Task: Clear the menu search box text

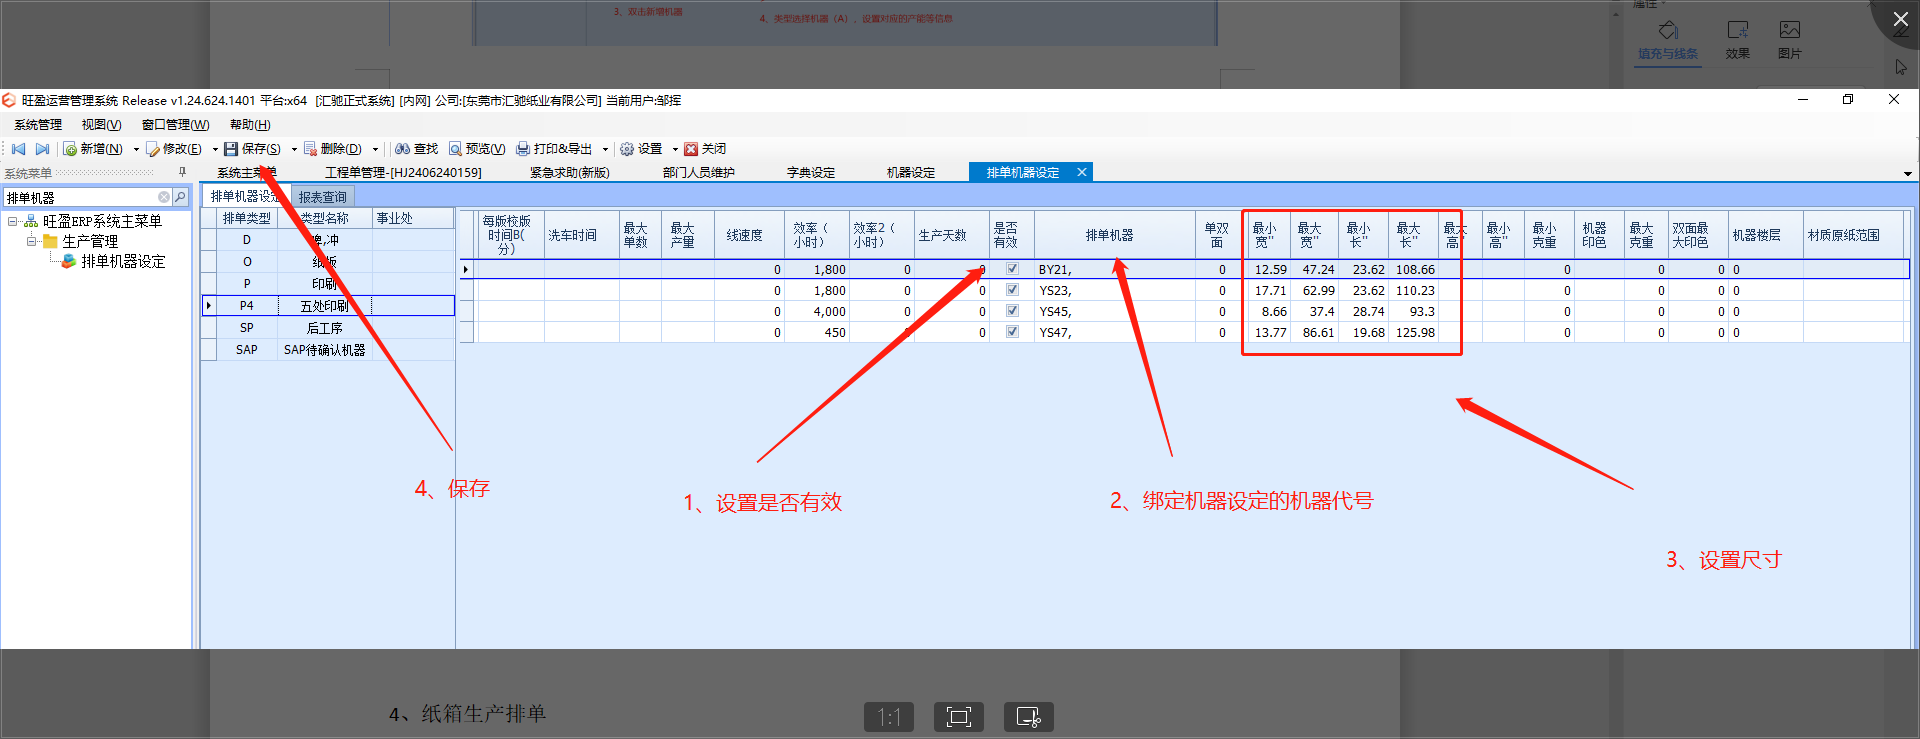Action: pos(164,197)
